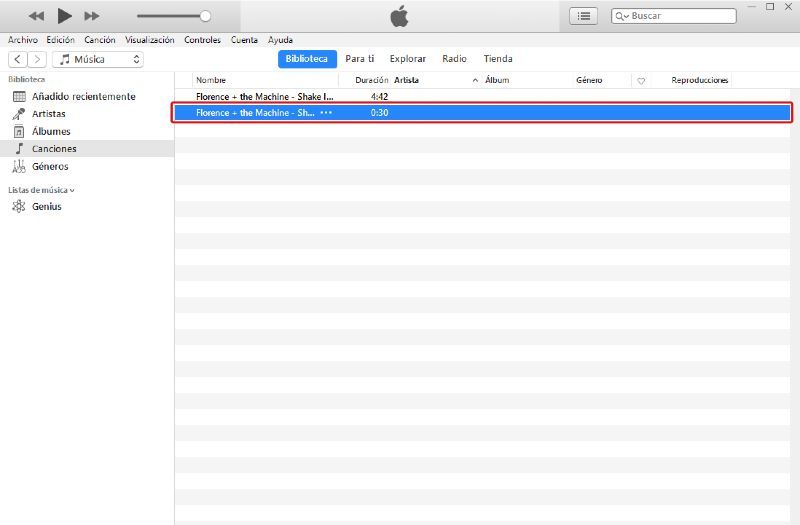Open the list view icon next to search
This screenshot has width=800, height=525.
coord(583,16)
